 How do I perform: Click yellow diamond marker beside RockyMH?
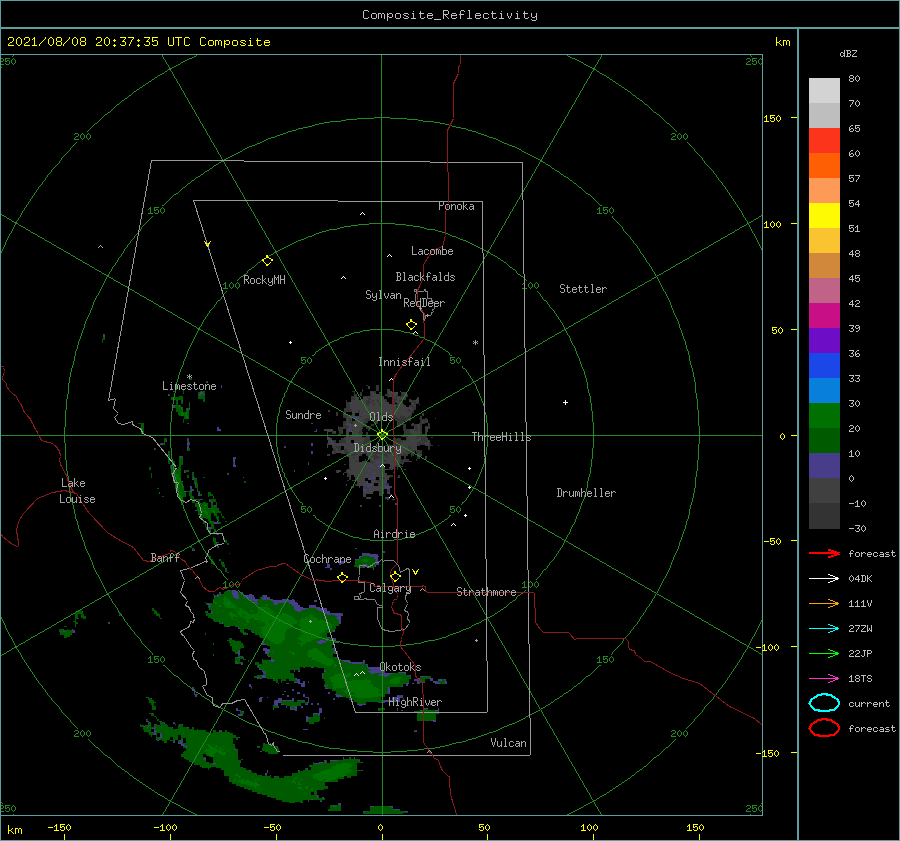pyautogui.click(x=267, y=261)
